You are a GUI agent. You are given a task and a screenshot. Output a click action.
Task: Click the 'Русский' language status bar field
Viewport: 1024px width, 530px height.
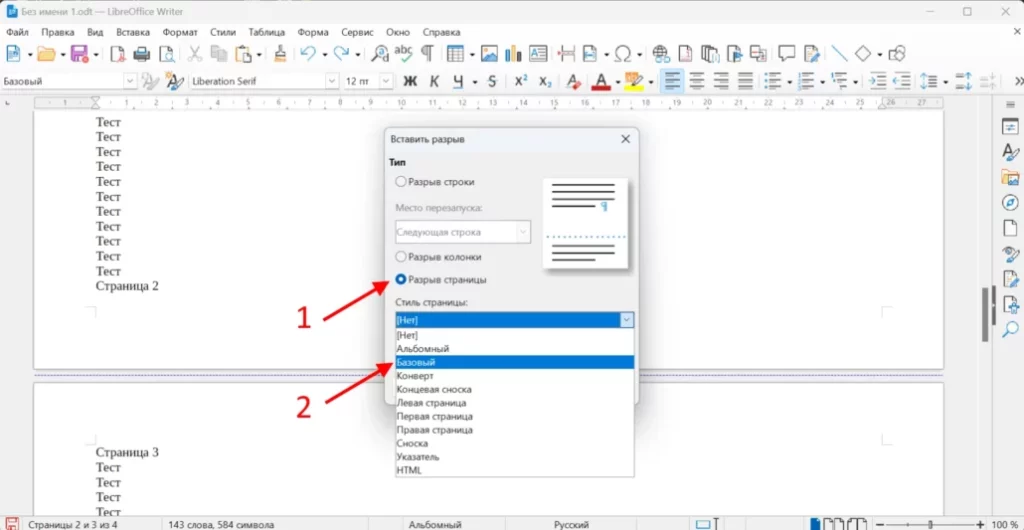[572, 524]
